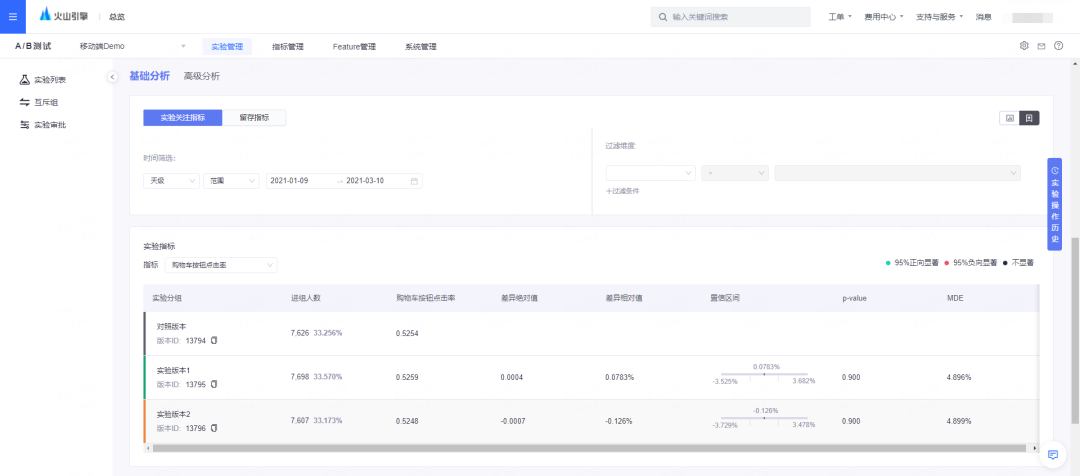Copy version ID 13796
This screenshot has height=476, width=1080.
[x=214, y=428]
